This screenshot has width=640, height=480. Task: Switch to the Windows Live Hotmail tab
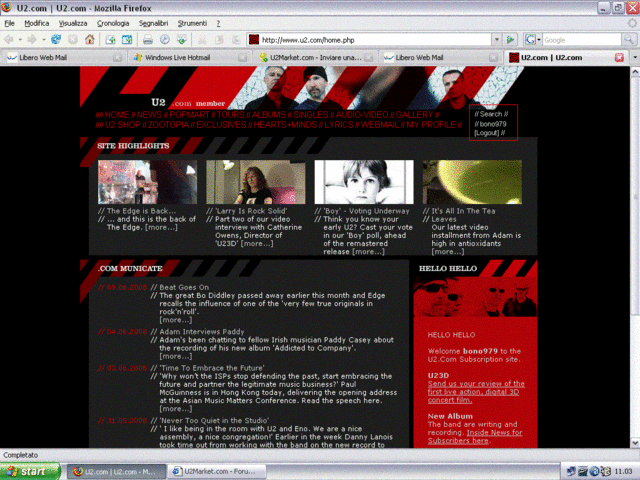189,58
